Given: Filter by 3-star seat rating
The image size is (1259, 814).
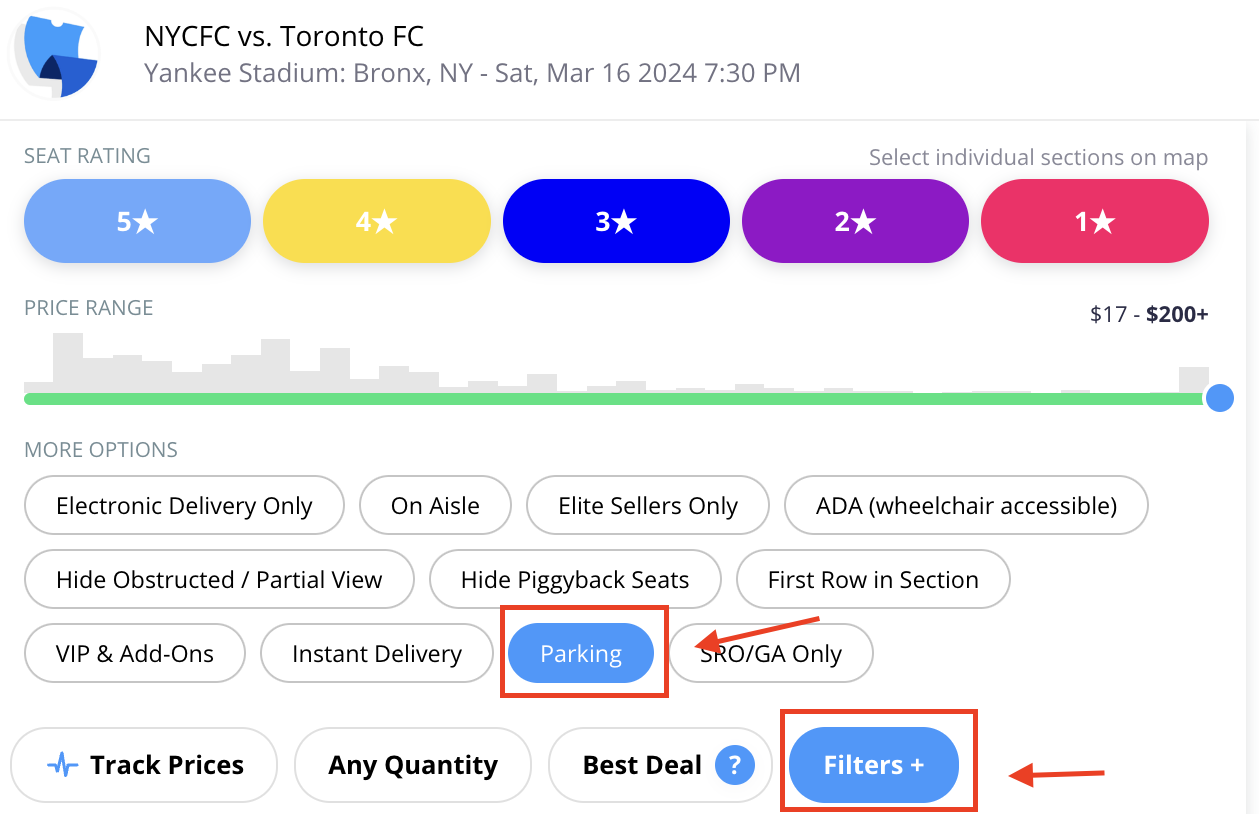Looking at the screenshot, I should click(x=616, y=221).
